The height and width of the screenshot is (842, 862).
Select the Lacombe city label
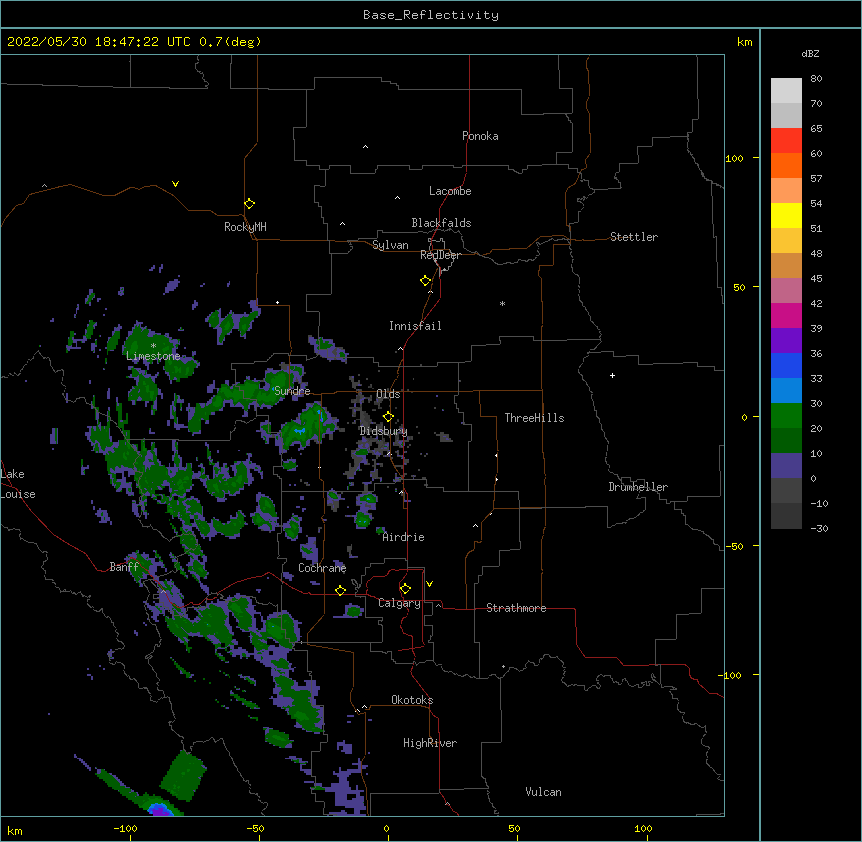450,191
